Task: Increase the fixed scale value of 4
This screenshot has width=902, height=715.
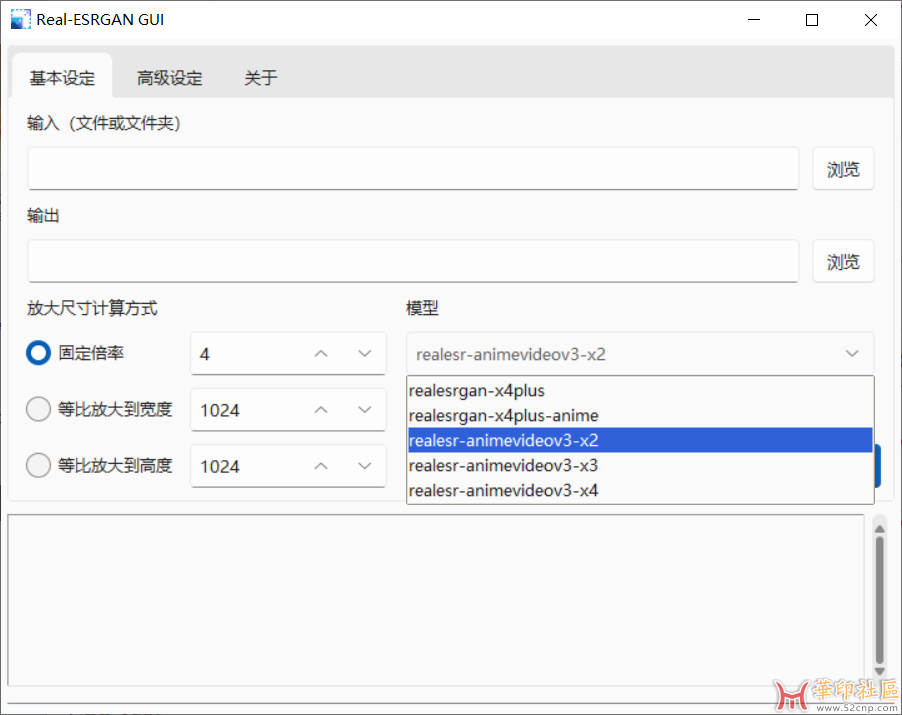Action: 321,353
